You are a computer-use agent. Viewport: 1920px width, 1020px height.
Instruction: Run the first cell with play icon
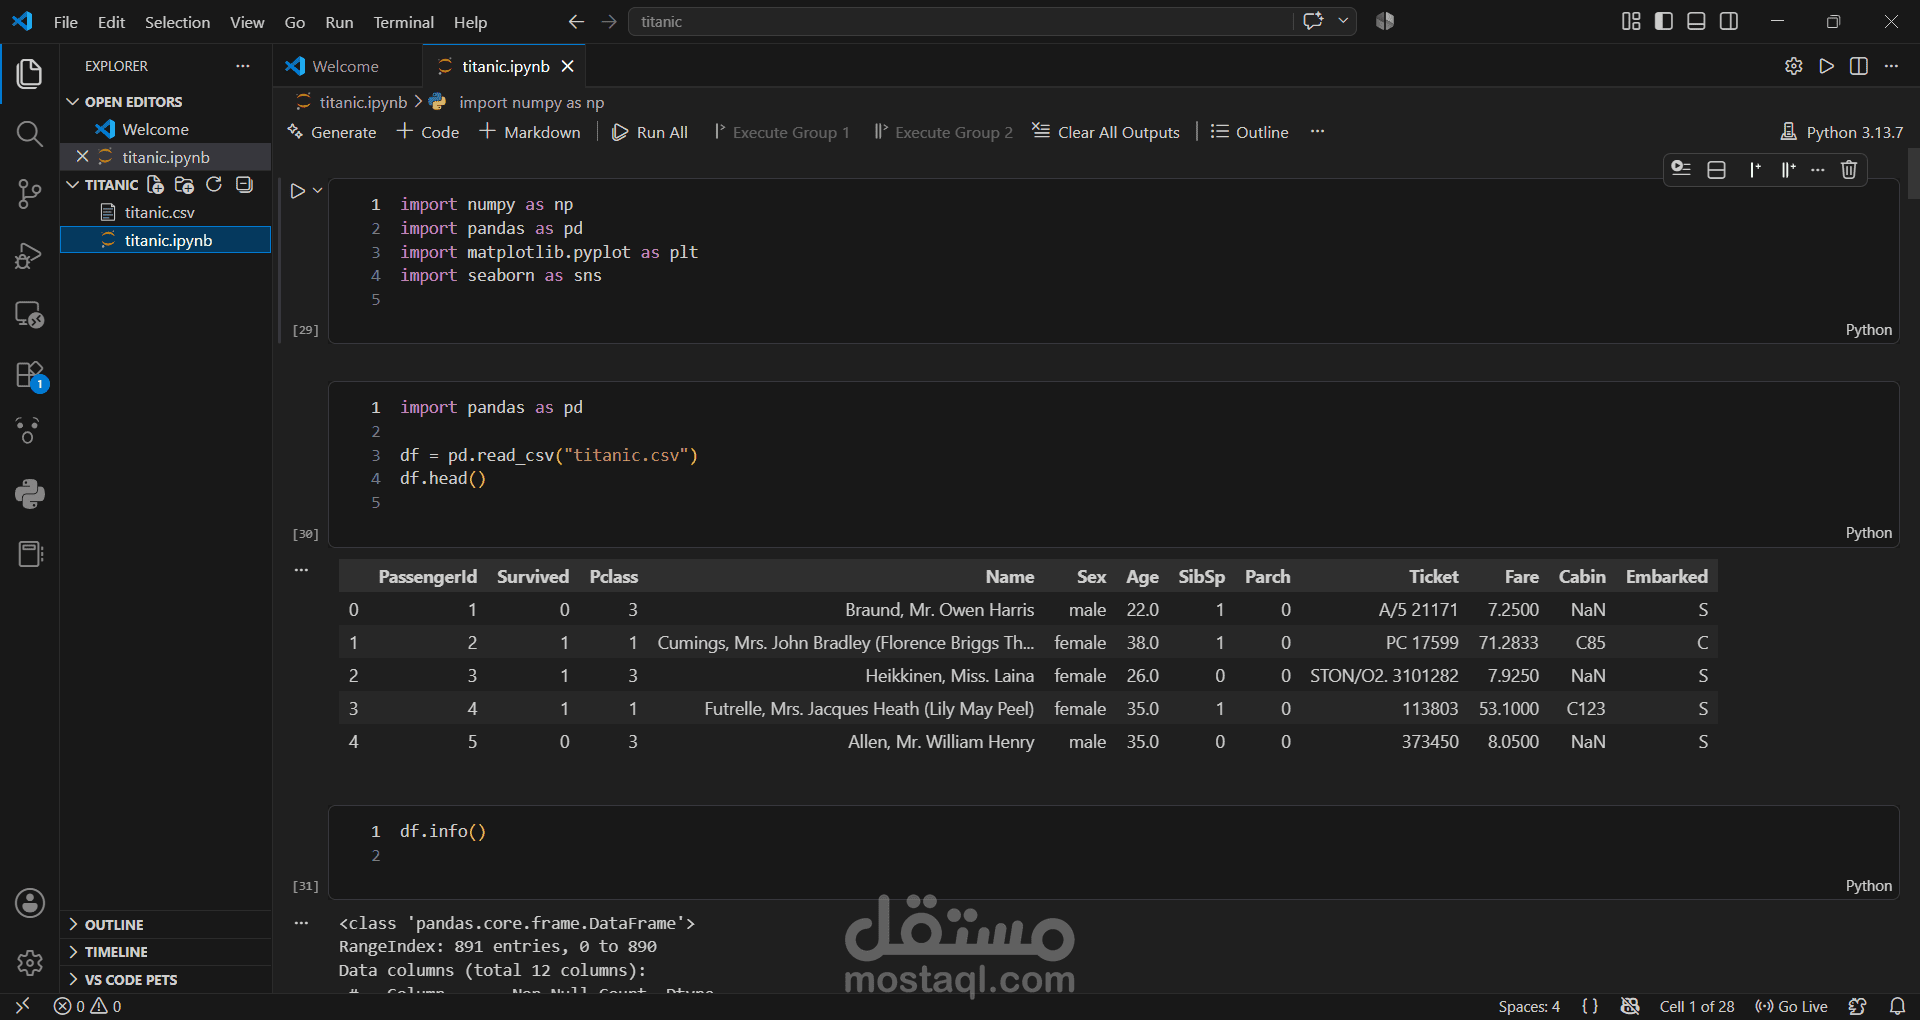point(297,191)
